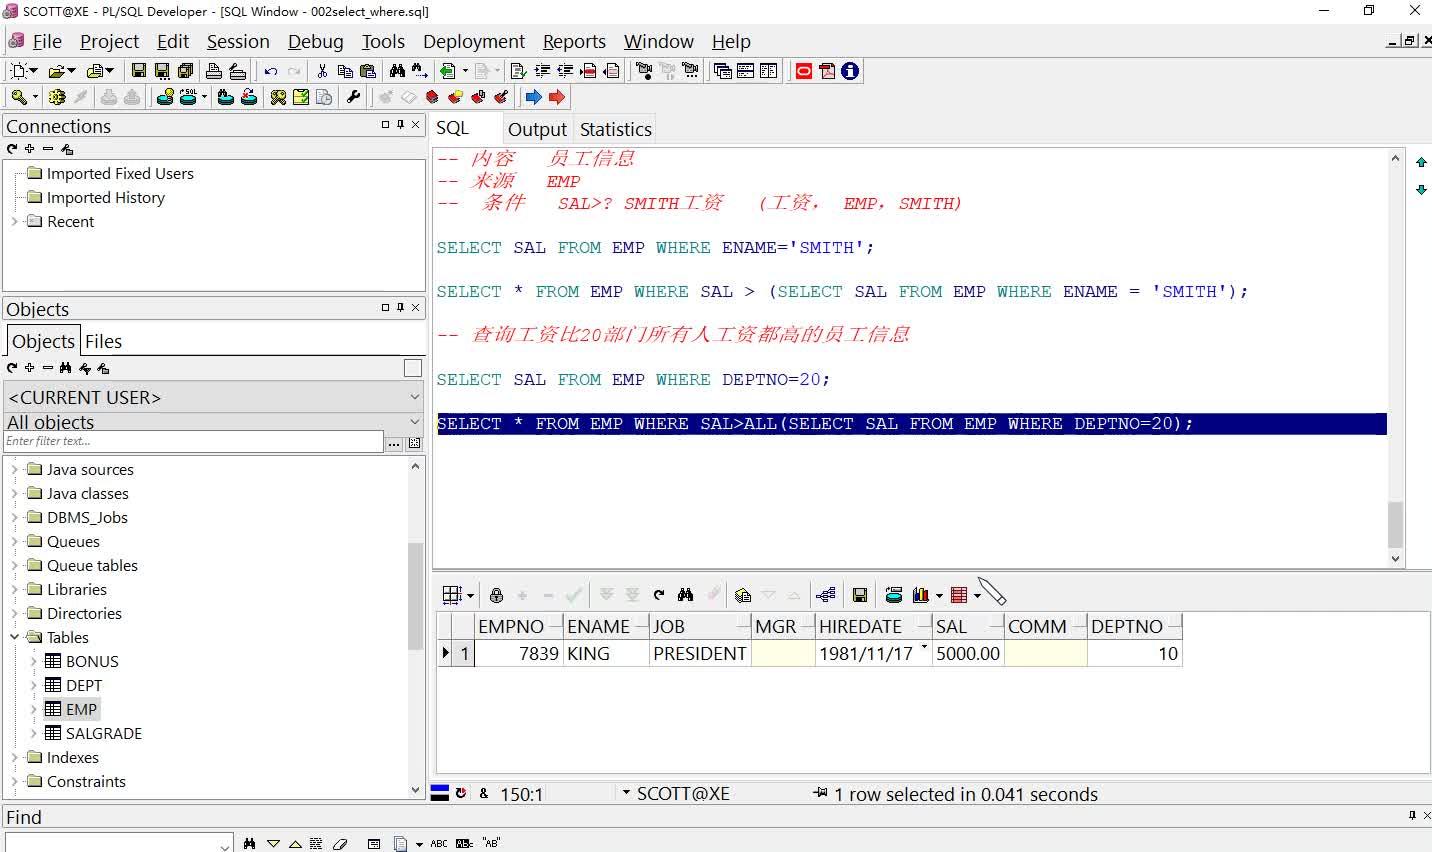The height and width of the screenshot is (852, 1432).
Task: Click the green up arrow beside SQL editor
Action: click(1421, 162)
